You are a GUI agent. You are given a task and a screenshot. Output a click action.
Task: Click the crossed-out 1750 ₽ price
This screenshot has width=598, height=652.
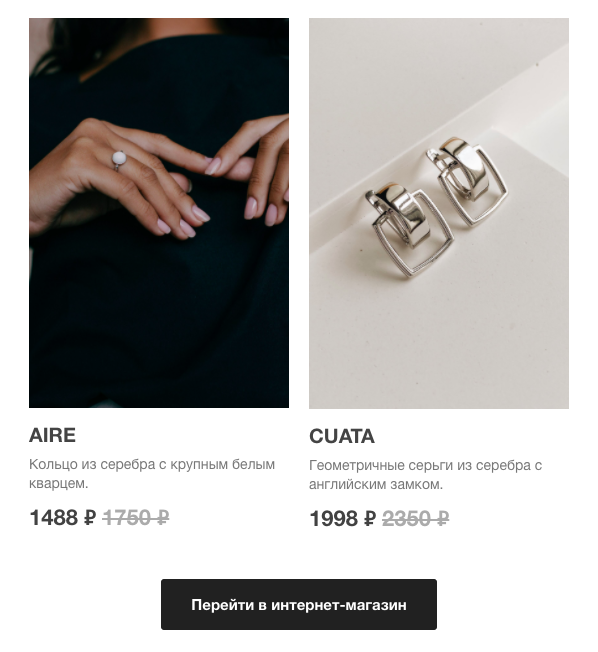pyautogui.click(x=136, y=518)
